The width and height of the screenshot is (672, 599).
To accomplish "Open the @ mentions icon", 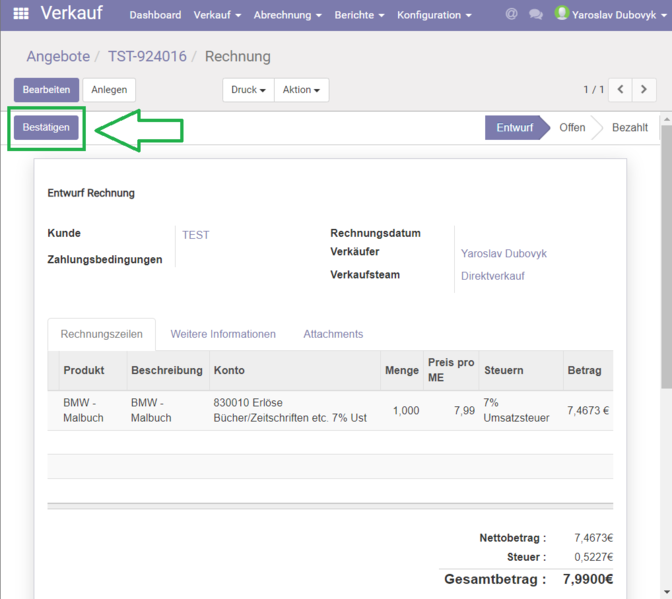I will [511, 14].
